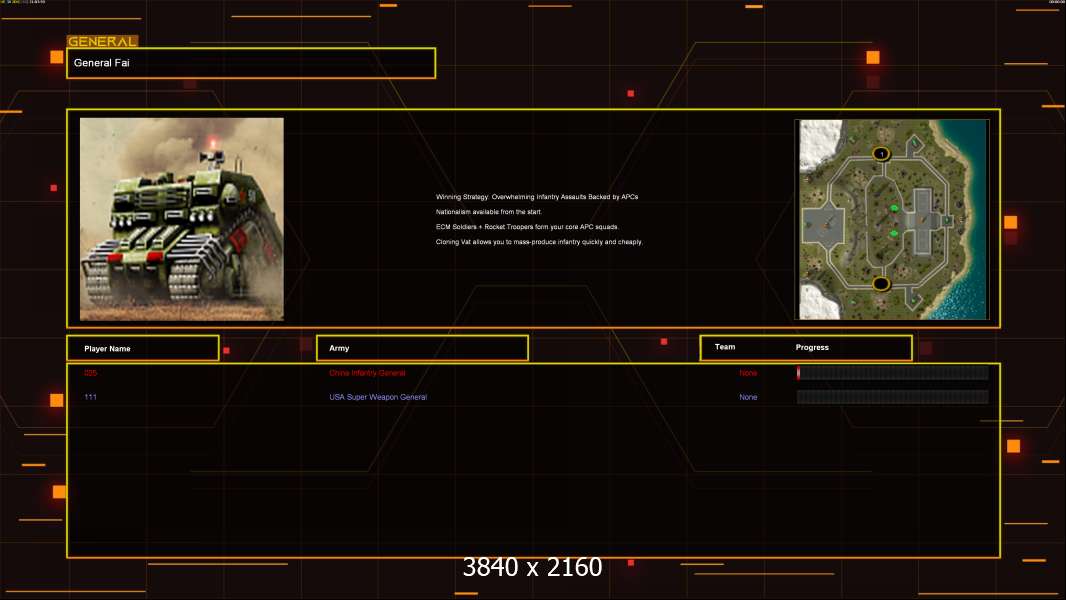Viewport: 1066px width, 600px height.
Task: Click the ECM Soldiers + Rocket Troopers line
Action: click(x=528, y=227)
